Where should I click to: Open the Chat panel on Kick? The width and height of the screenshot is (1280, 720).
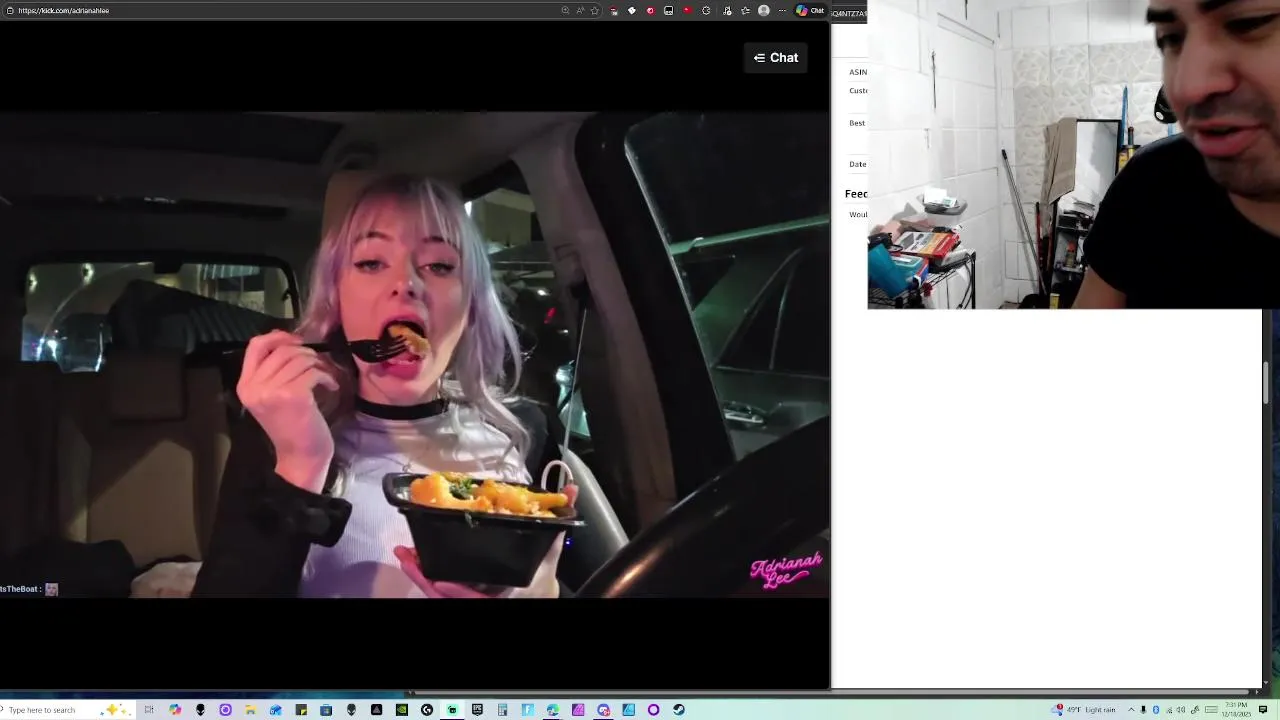[776, 57]
